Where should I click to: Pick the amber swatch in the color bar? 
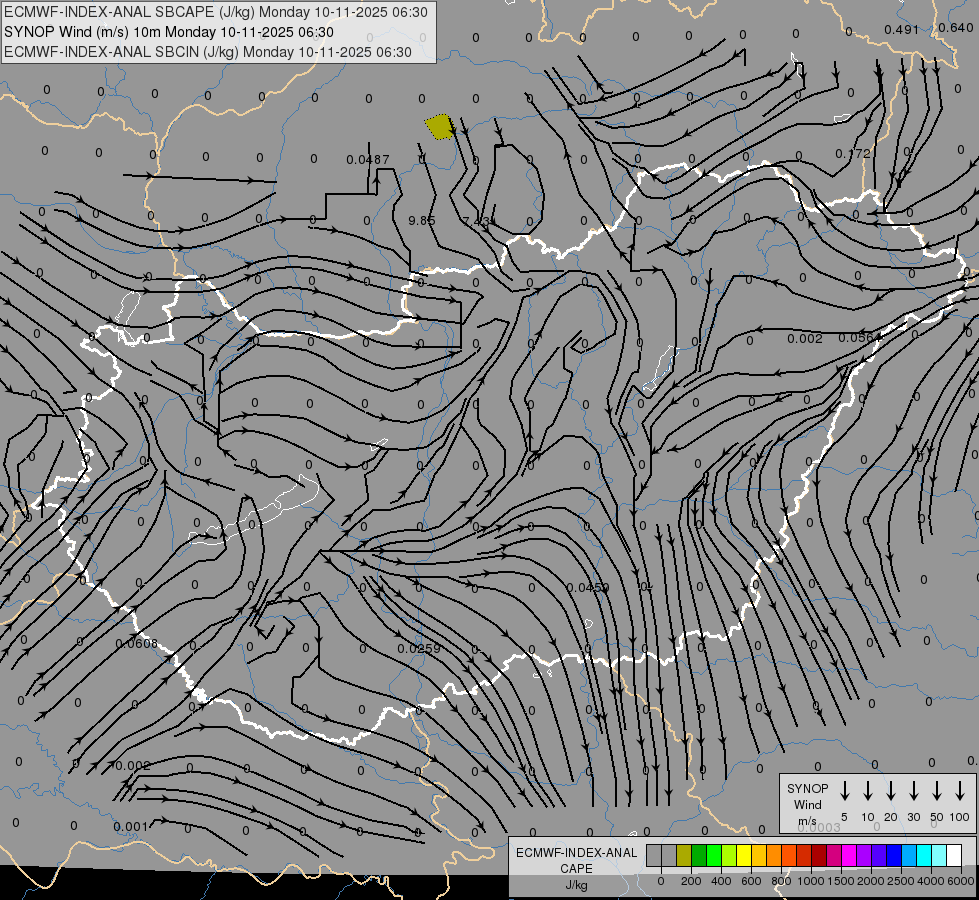(759, 855)
